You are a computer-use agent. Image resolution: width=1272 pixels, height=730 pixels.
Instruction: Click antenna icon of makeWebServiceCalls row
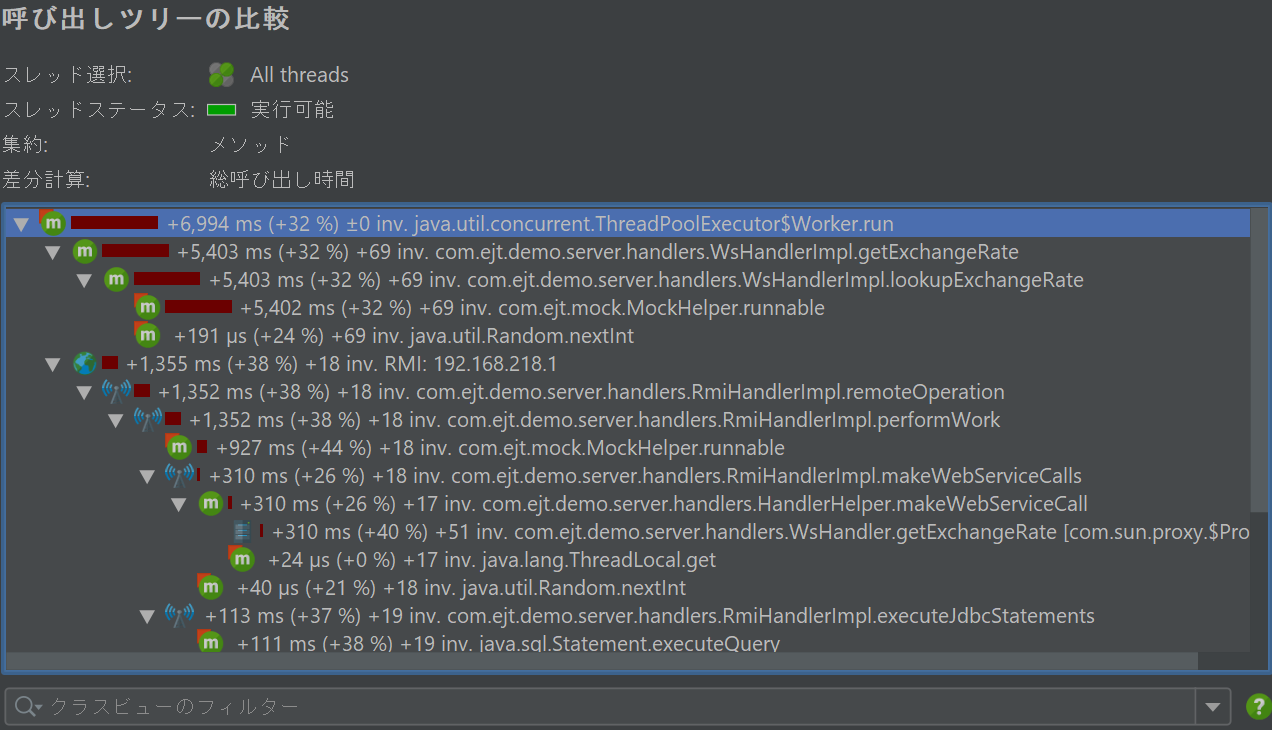pyautogui.click(x=179, y=475)
